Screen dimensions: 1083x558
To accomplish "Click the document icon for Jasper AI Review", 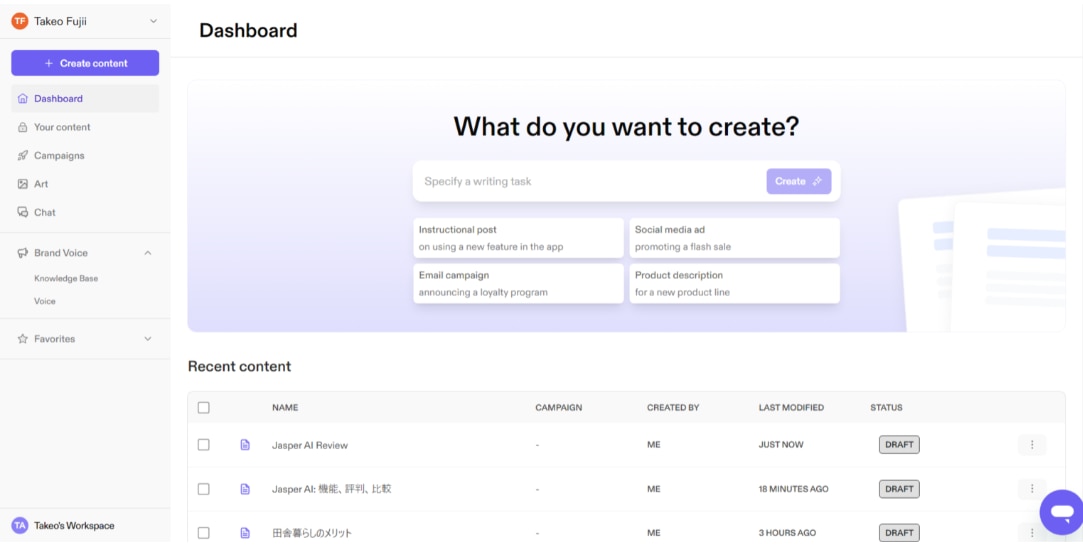I will coord(245,445).
